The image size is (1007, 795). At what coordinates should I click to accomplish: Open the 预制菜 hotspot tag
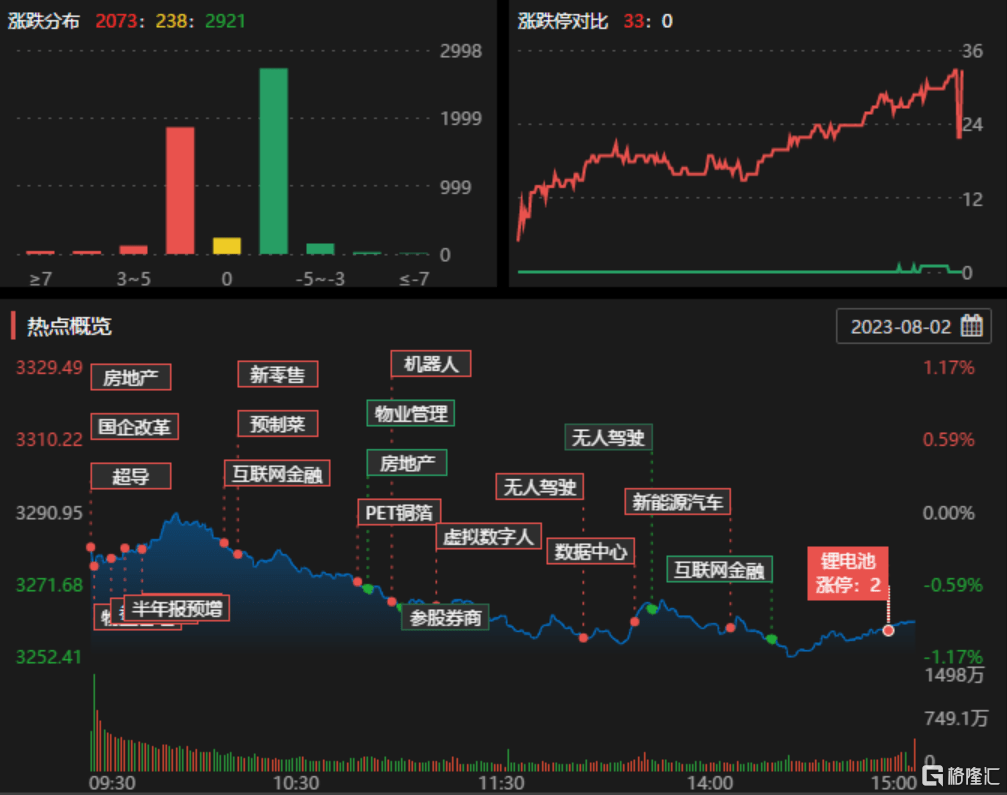(277, 424)
